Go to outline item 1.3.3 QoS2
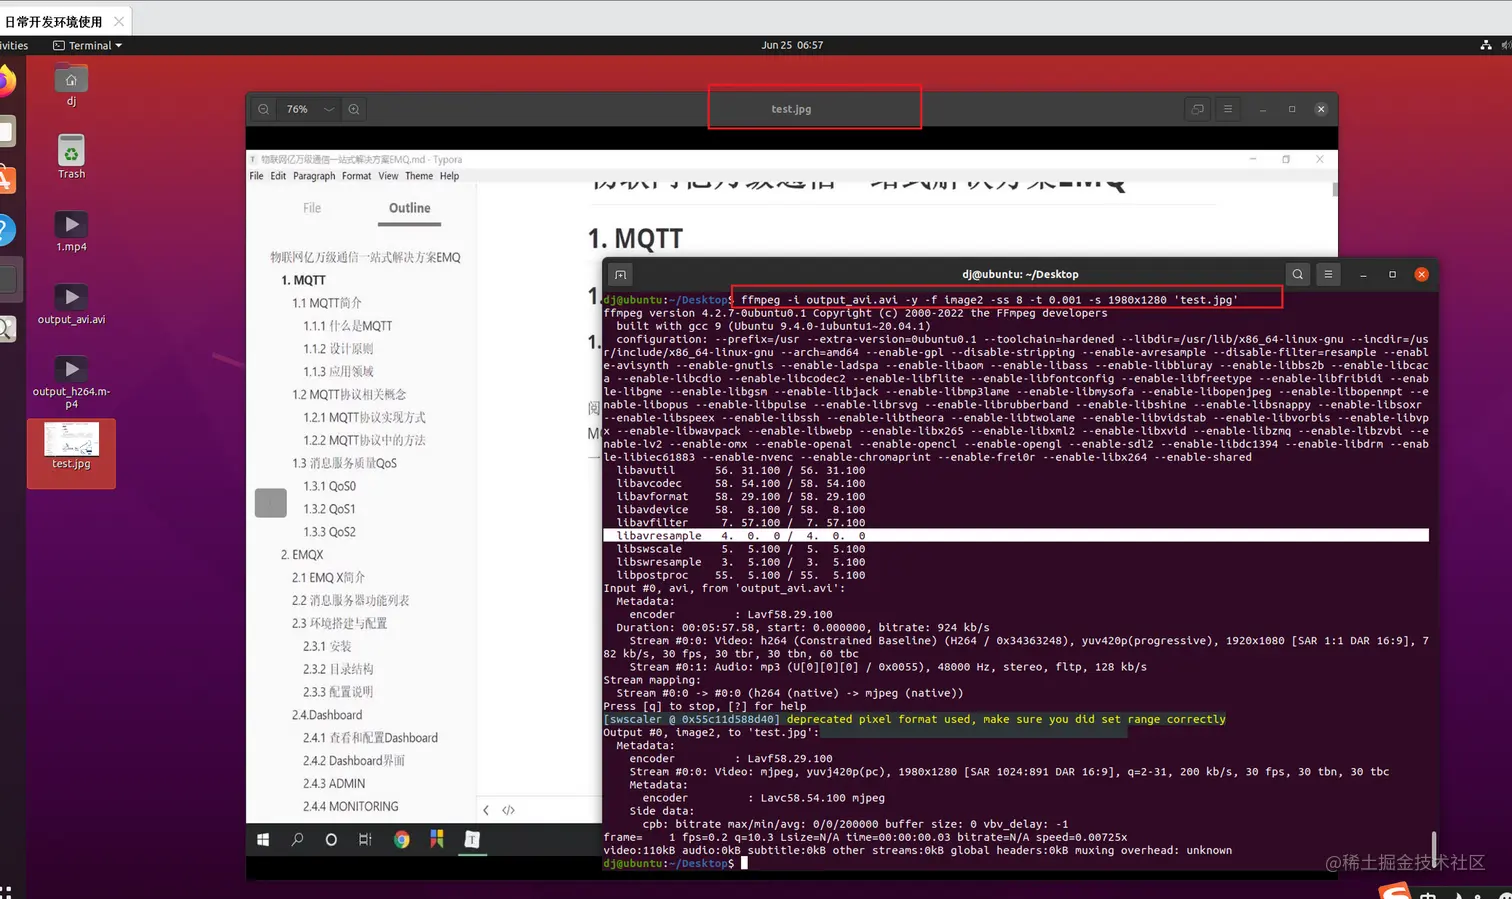The width and height of the screenshot is (1512, 899). point(329,532)
